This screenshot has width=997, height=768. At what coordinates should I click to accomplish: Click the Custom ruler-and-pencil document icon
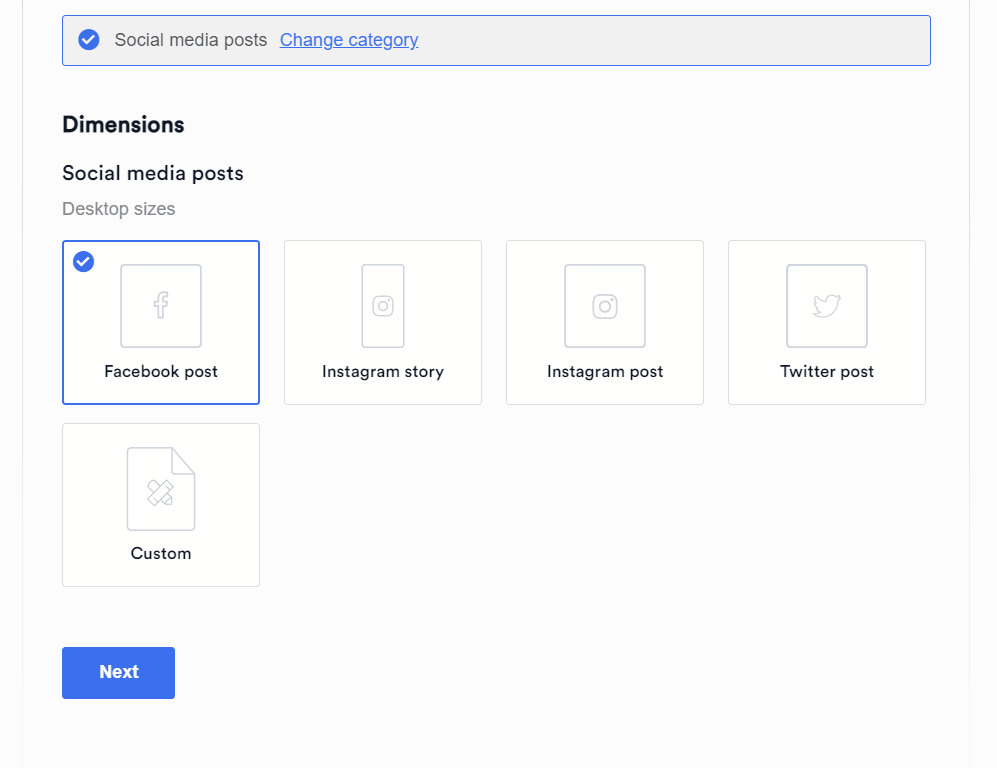coord(161,489)
